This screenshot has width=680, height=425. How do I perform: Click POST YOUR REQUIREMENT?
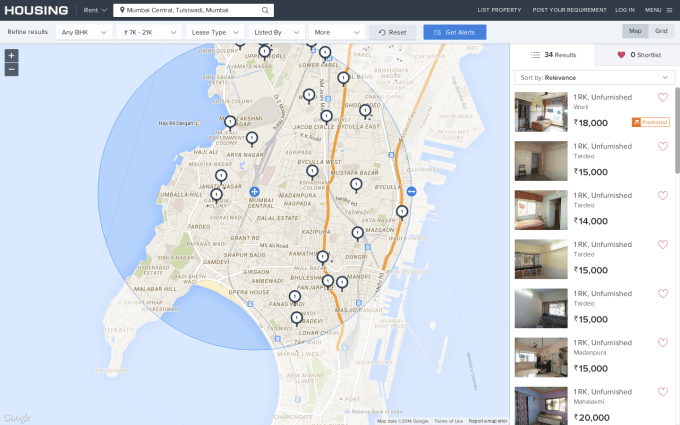tap(569, 10)
